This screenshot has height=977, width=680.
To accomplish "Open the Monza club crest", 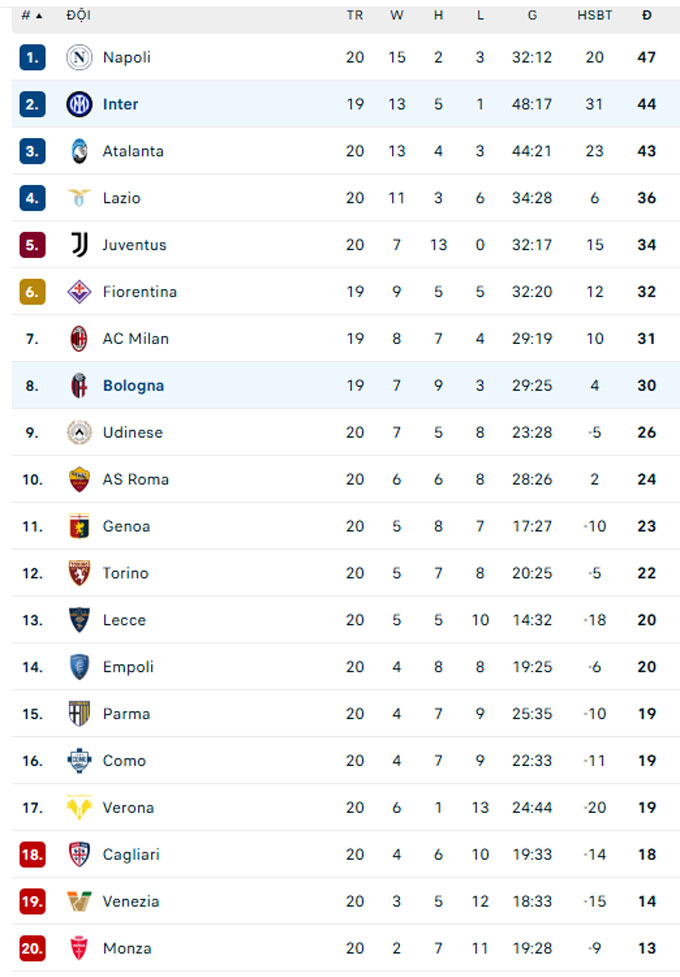I will pos(79,948).
